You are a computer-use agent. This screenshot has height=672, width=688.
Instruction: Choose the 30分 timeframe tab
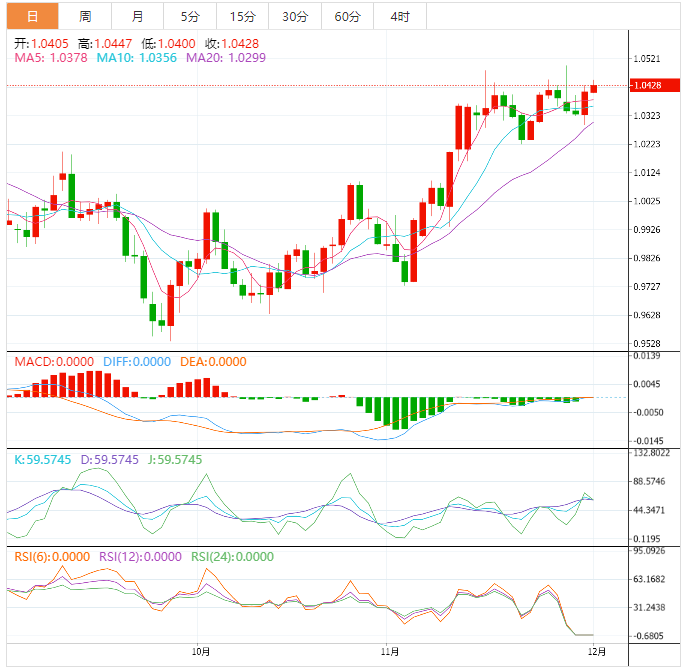pyautogui.click(x=295, y=16)
